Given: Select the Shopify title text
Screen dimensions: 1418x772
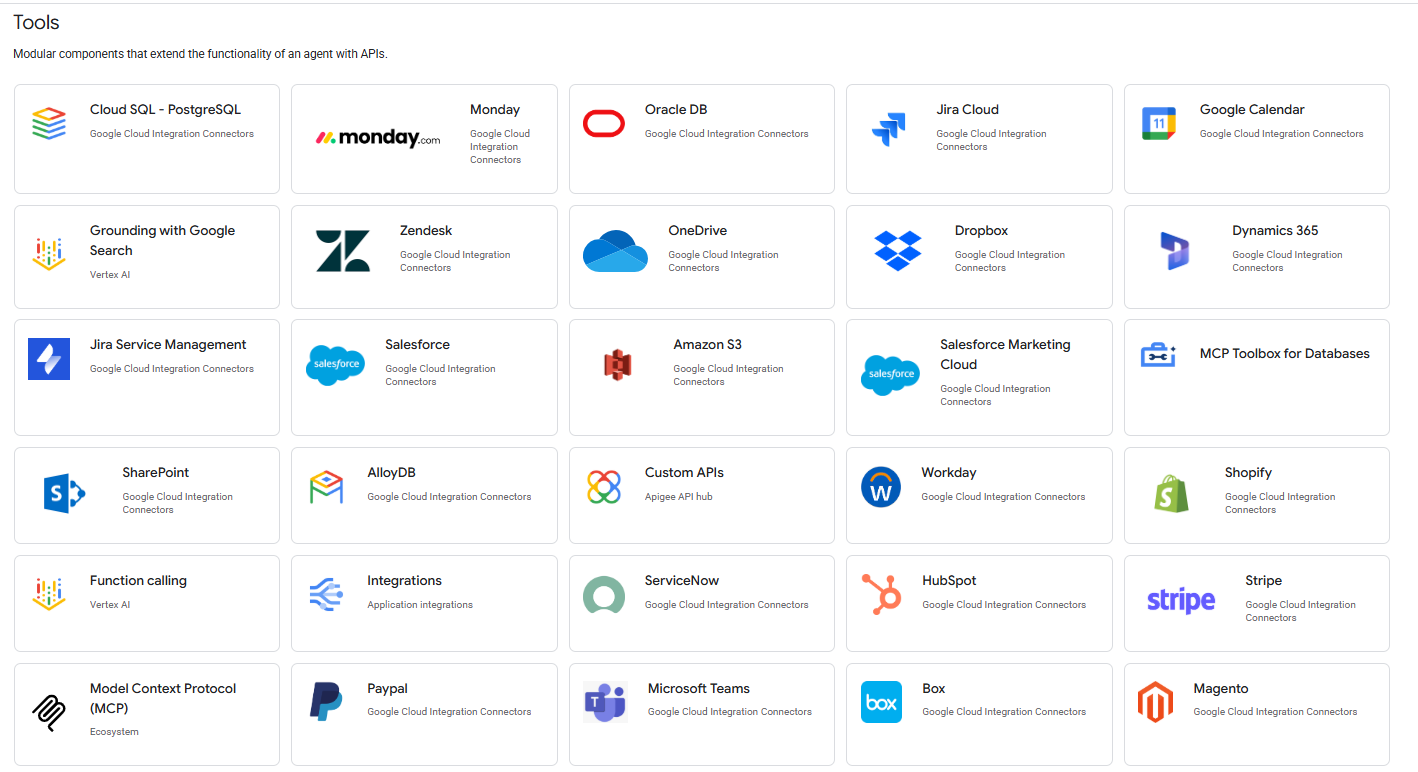Looking at the screenshot, I should point(1248,473).
